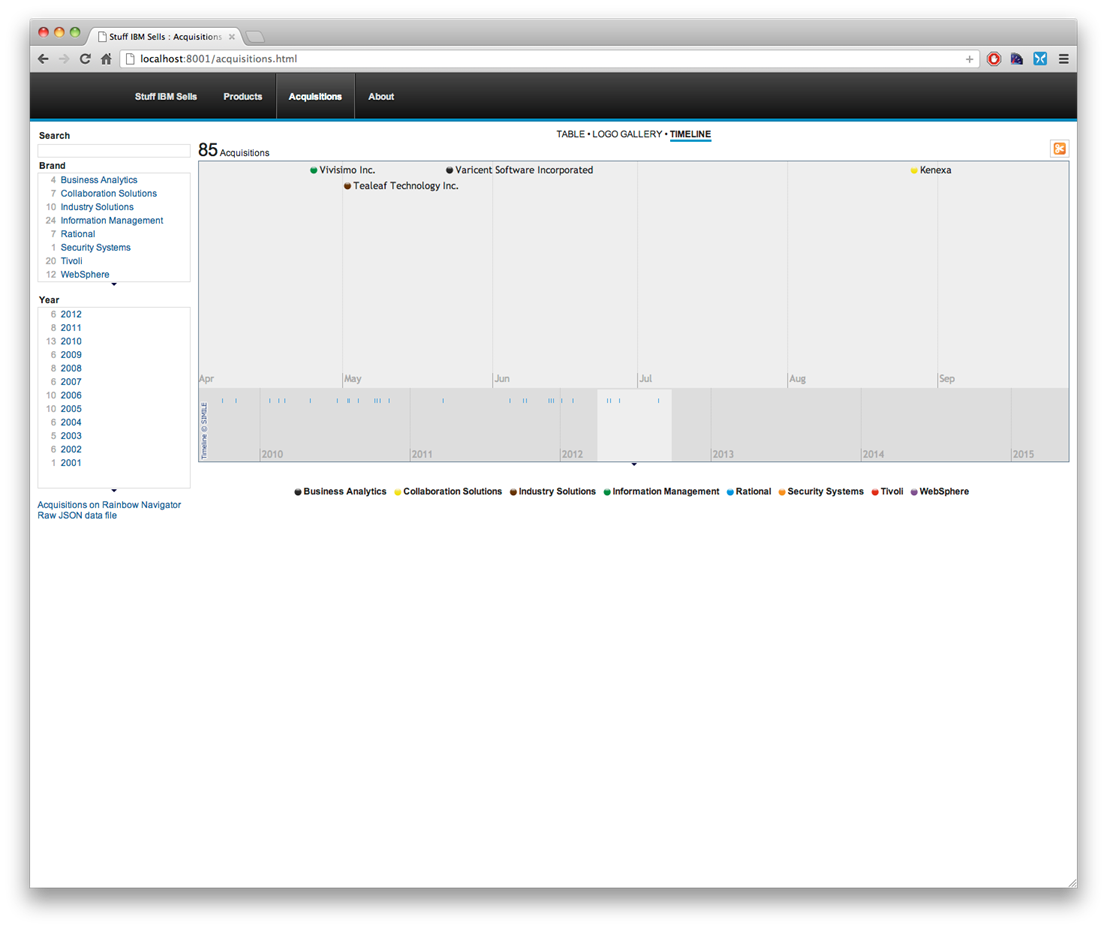
Task: Filter acquisitions by year 2001
Action: [71, 463]
